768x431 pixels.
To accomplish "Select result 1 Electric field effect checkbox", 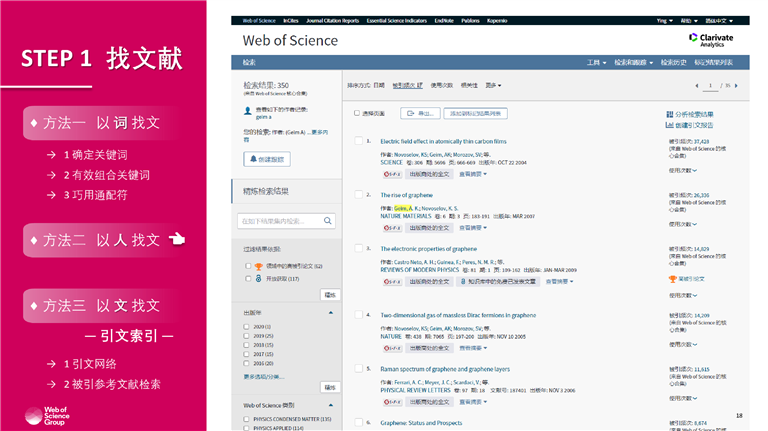I will [359, 141].
